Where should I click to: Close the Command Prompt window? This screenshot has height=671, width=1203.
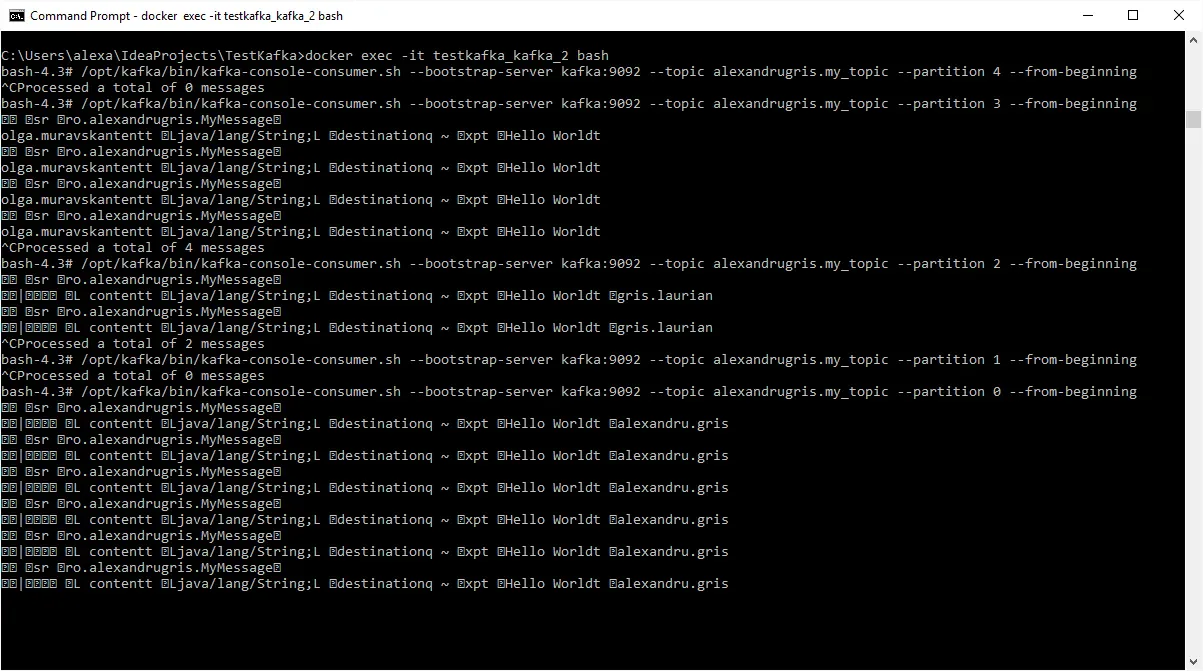pos(1179,16)
